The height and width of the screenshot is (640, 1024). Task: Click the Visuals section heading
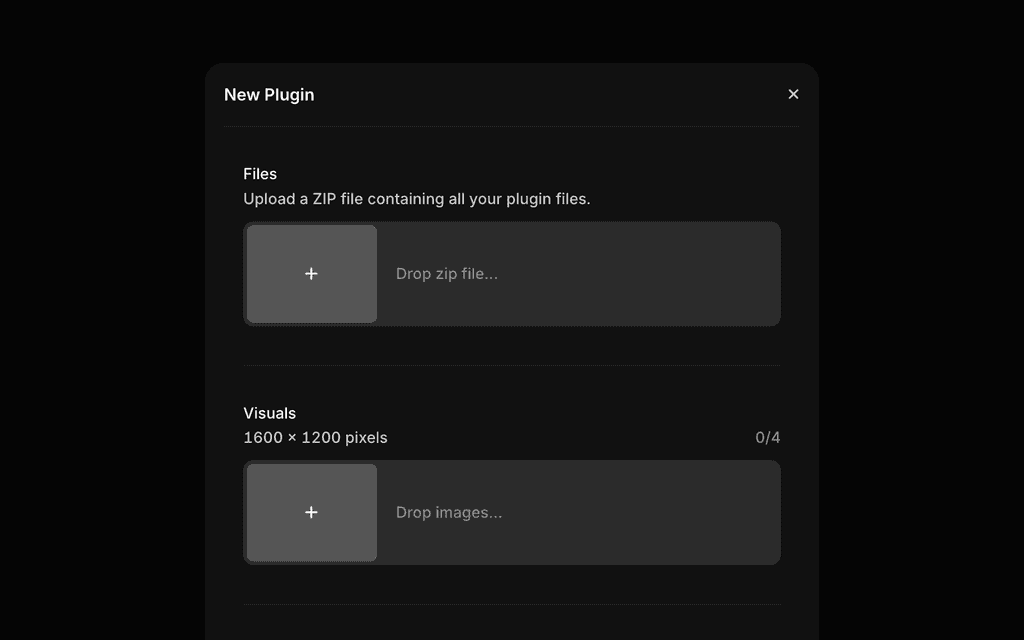pos(270,412)
